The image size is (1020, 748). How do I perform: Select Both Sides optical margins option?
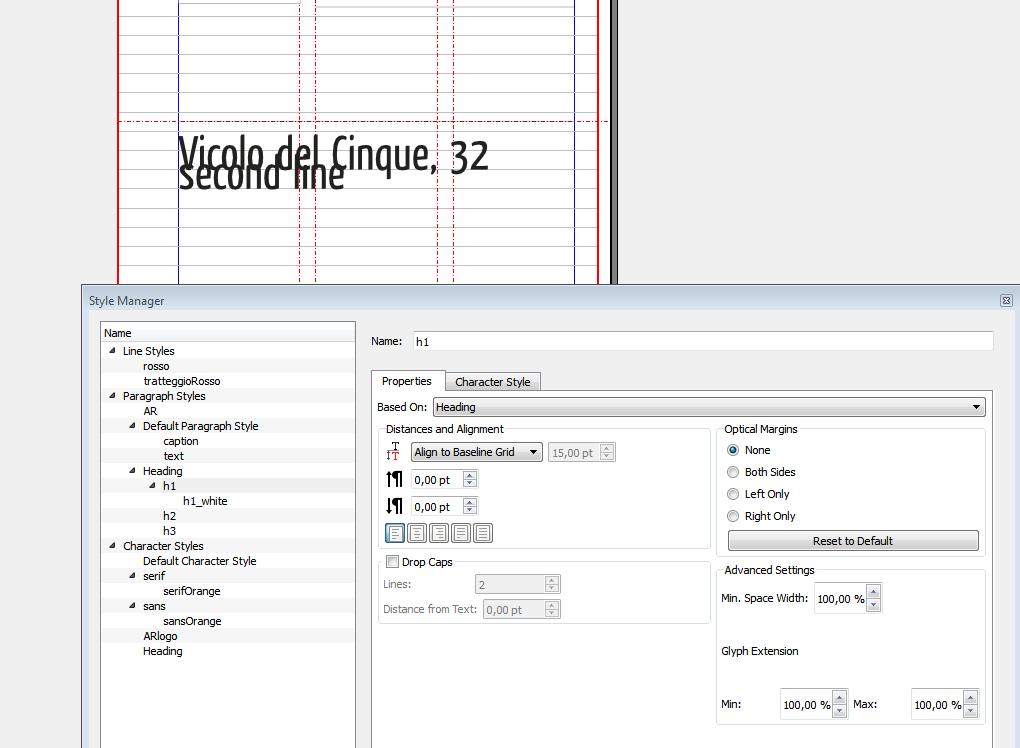(733, 472)
